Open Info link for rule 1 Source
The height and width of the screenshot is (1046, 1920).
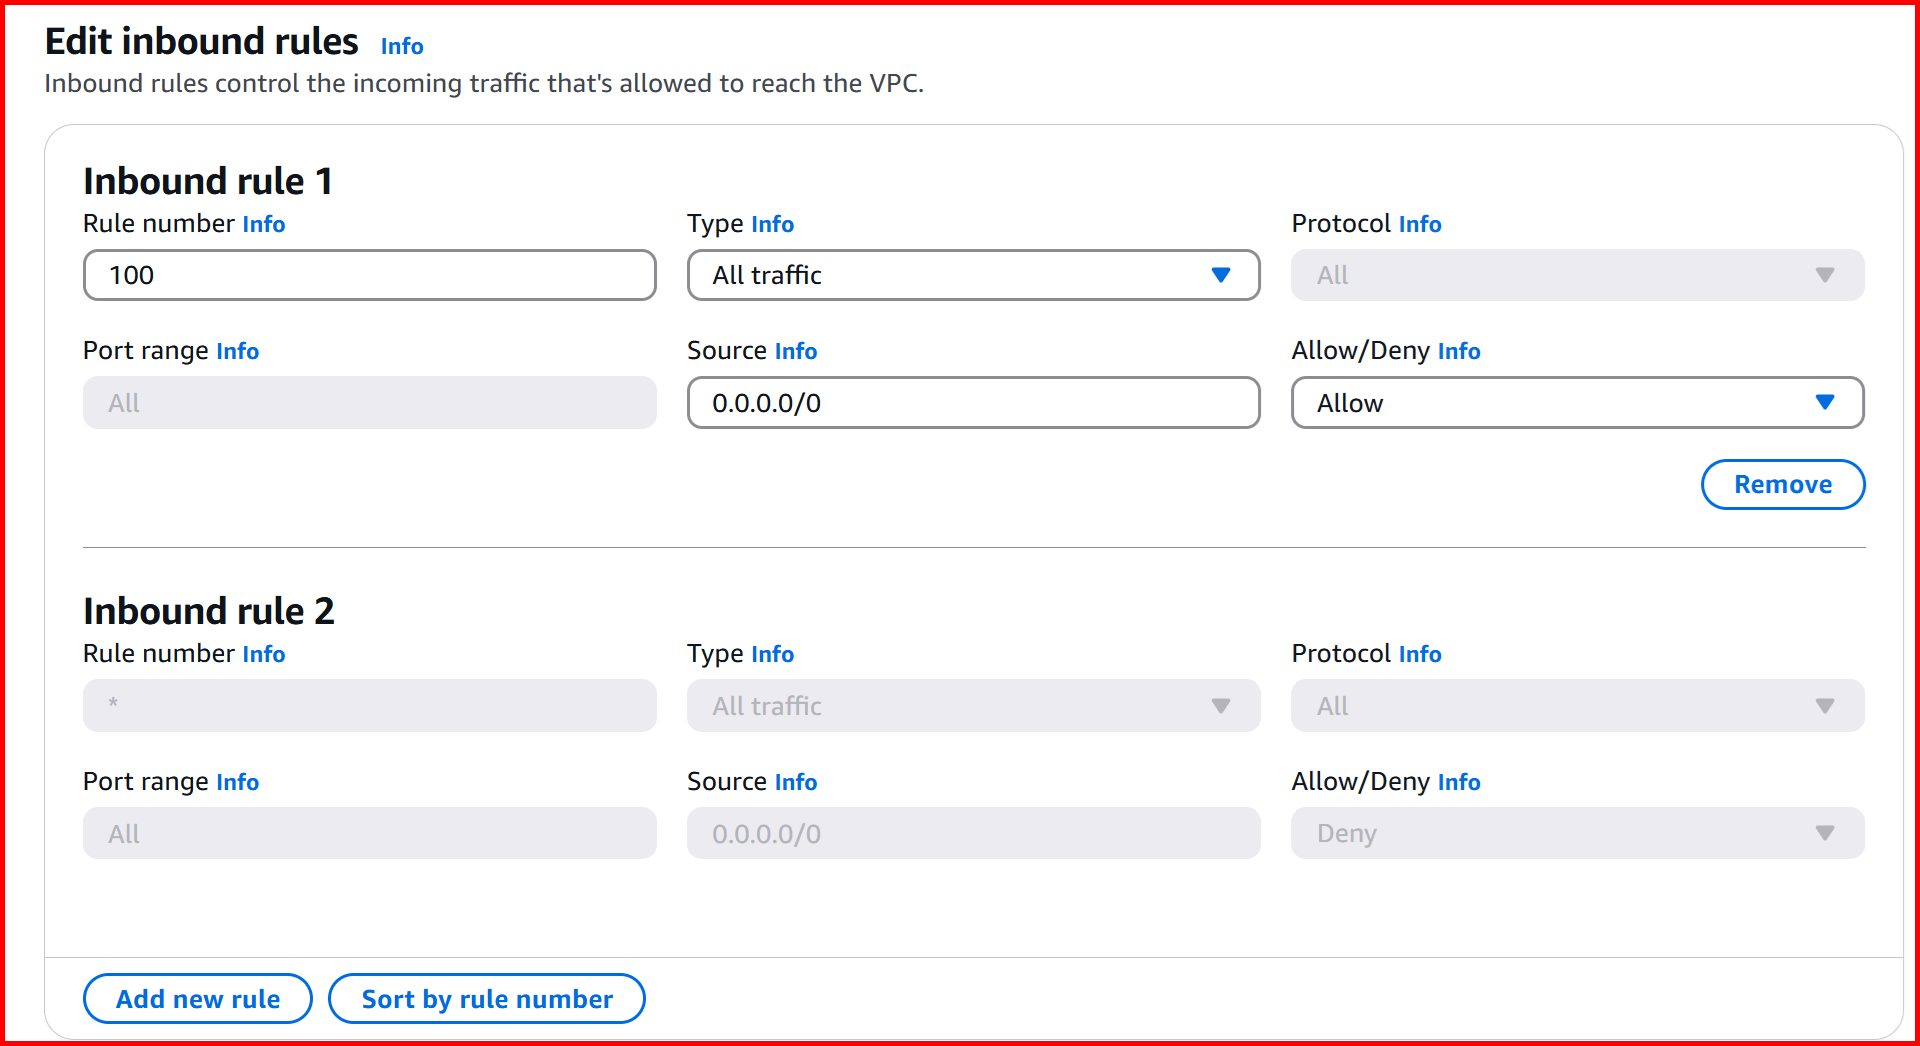coord(795,351)
